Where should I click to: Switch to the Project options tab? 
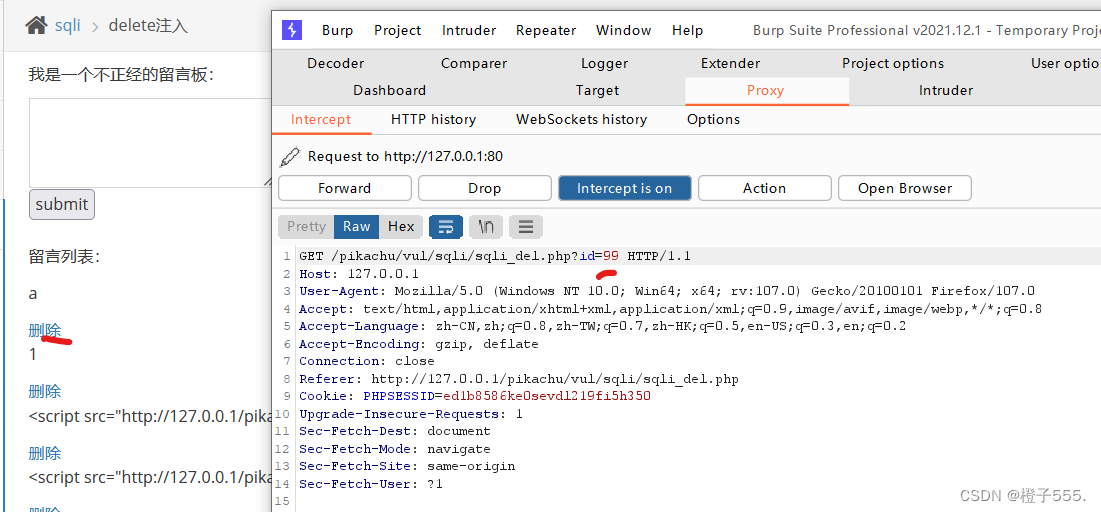893,63
